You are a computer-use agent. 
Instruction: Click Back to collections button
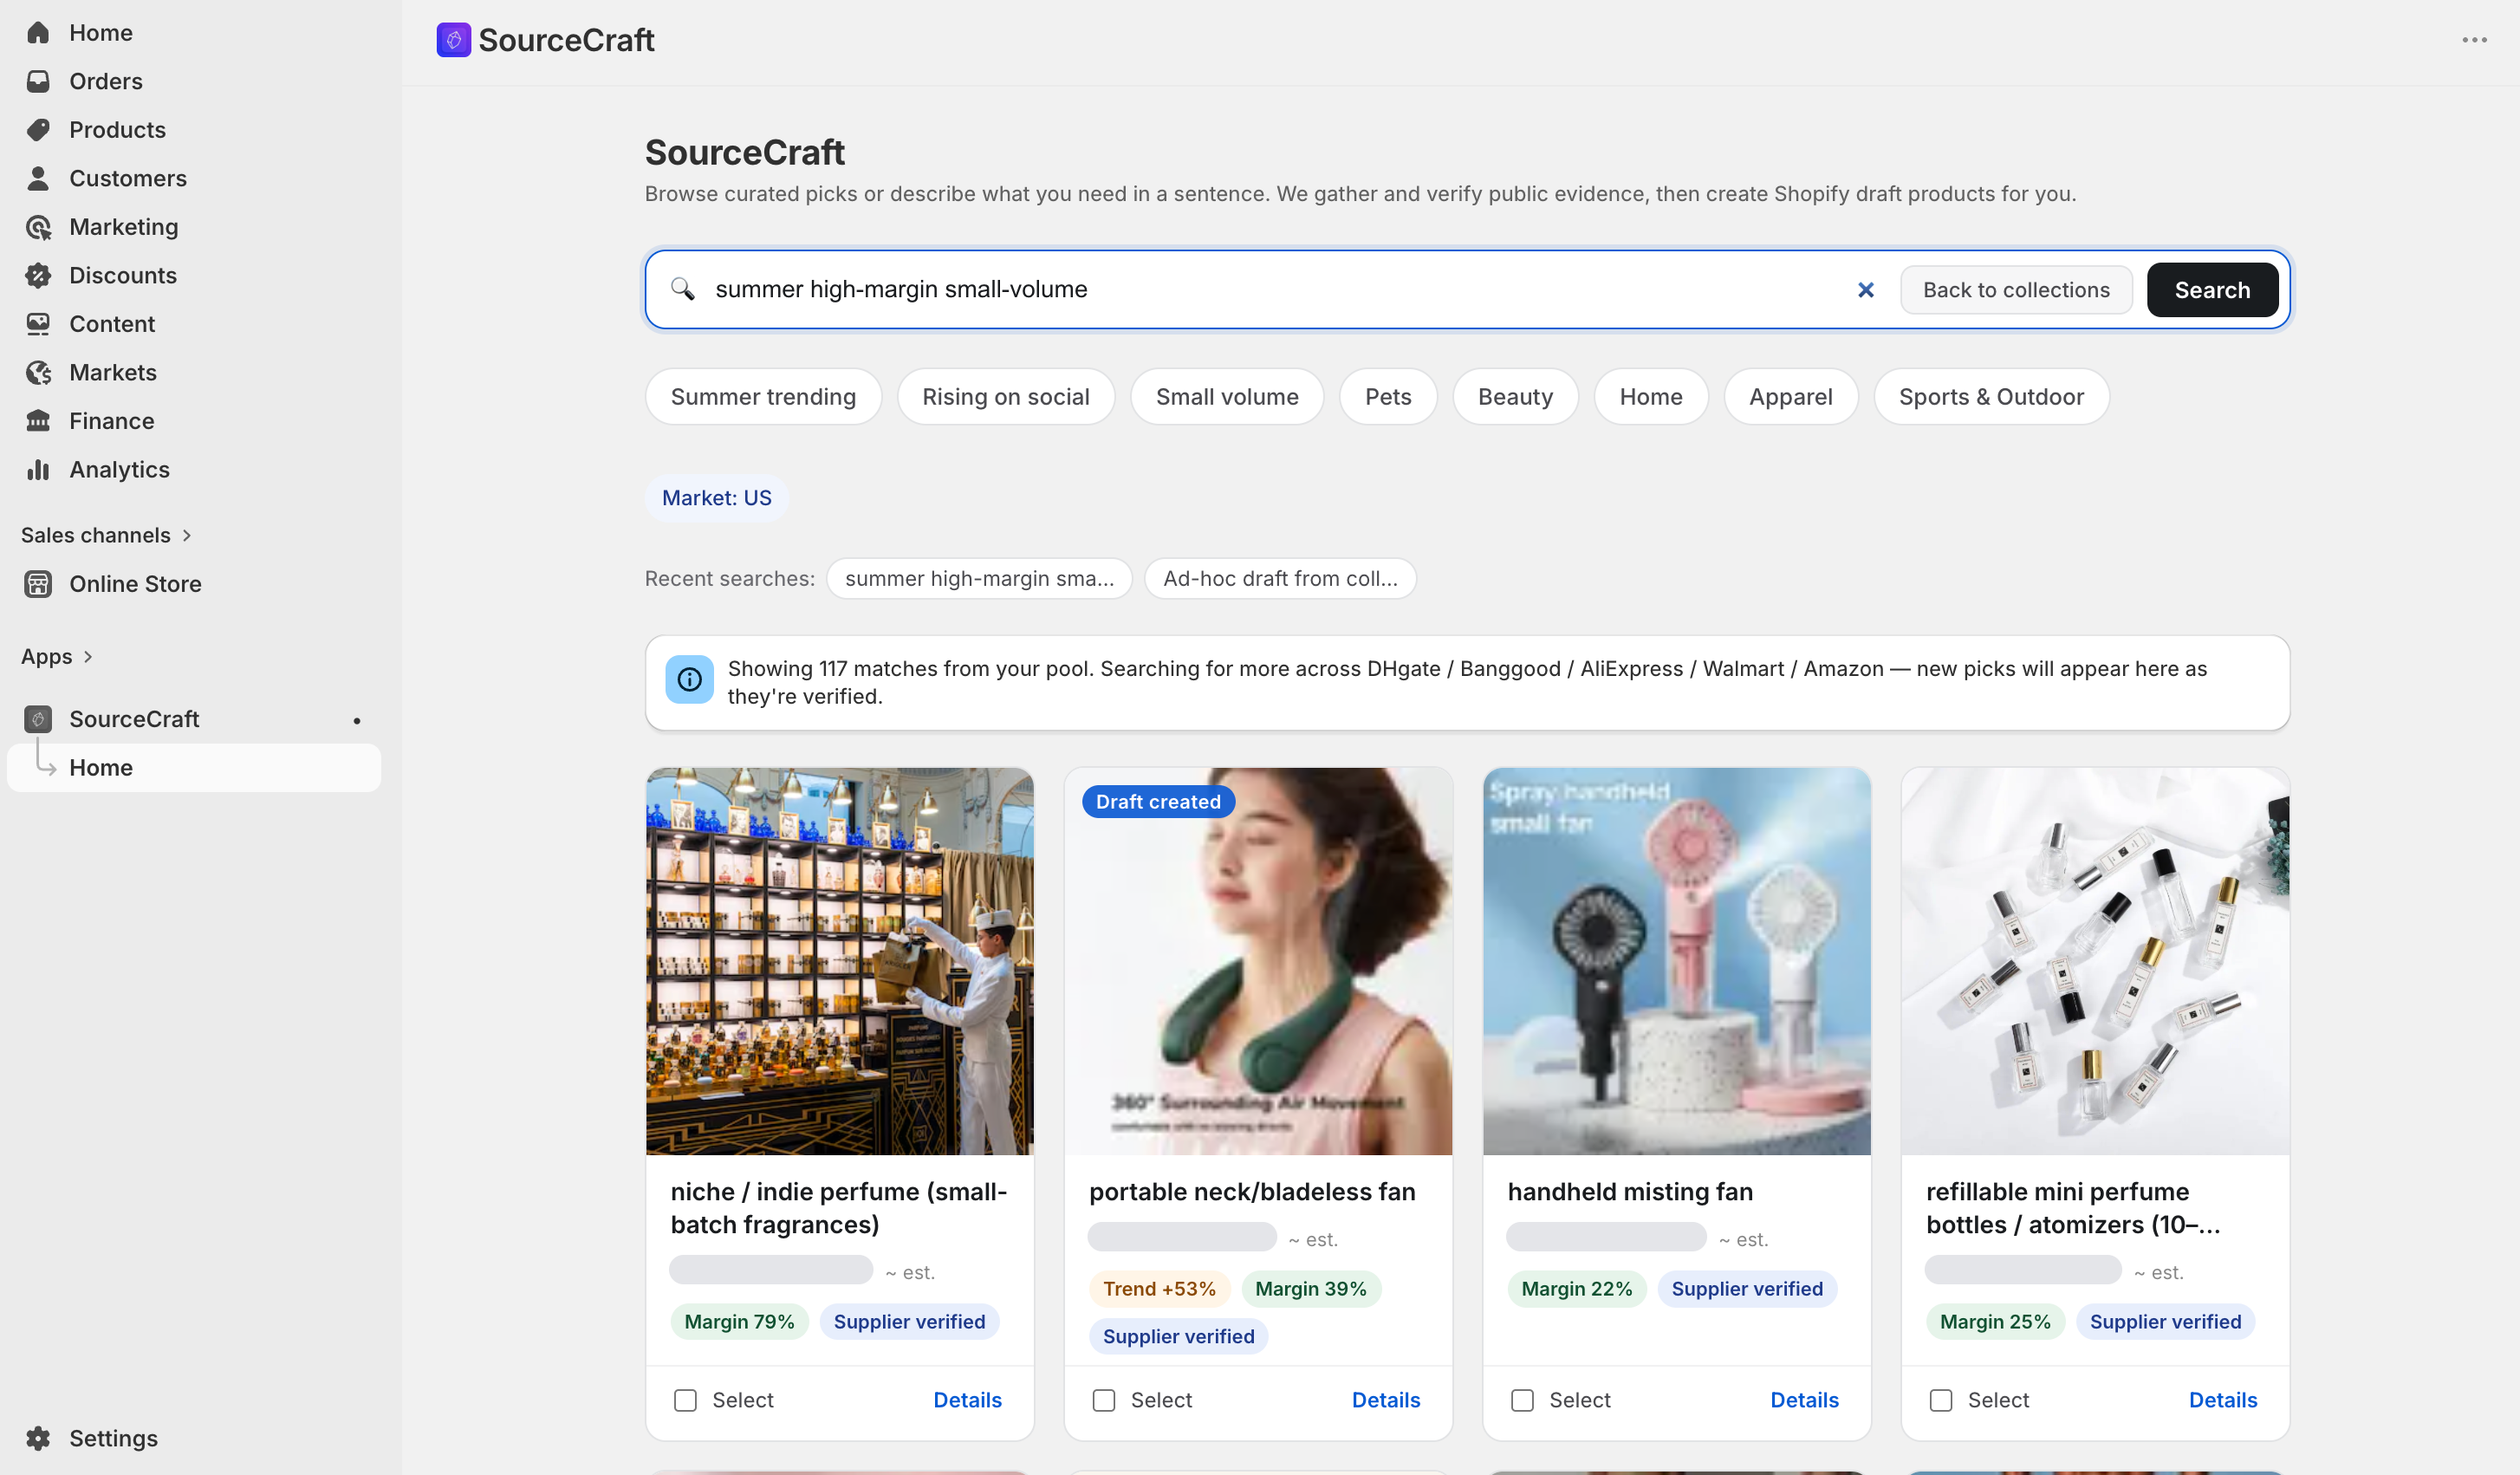tap(2016, 290)
